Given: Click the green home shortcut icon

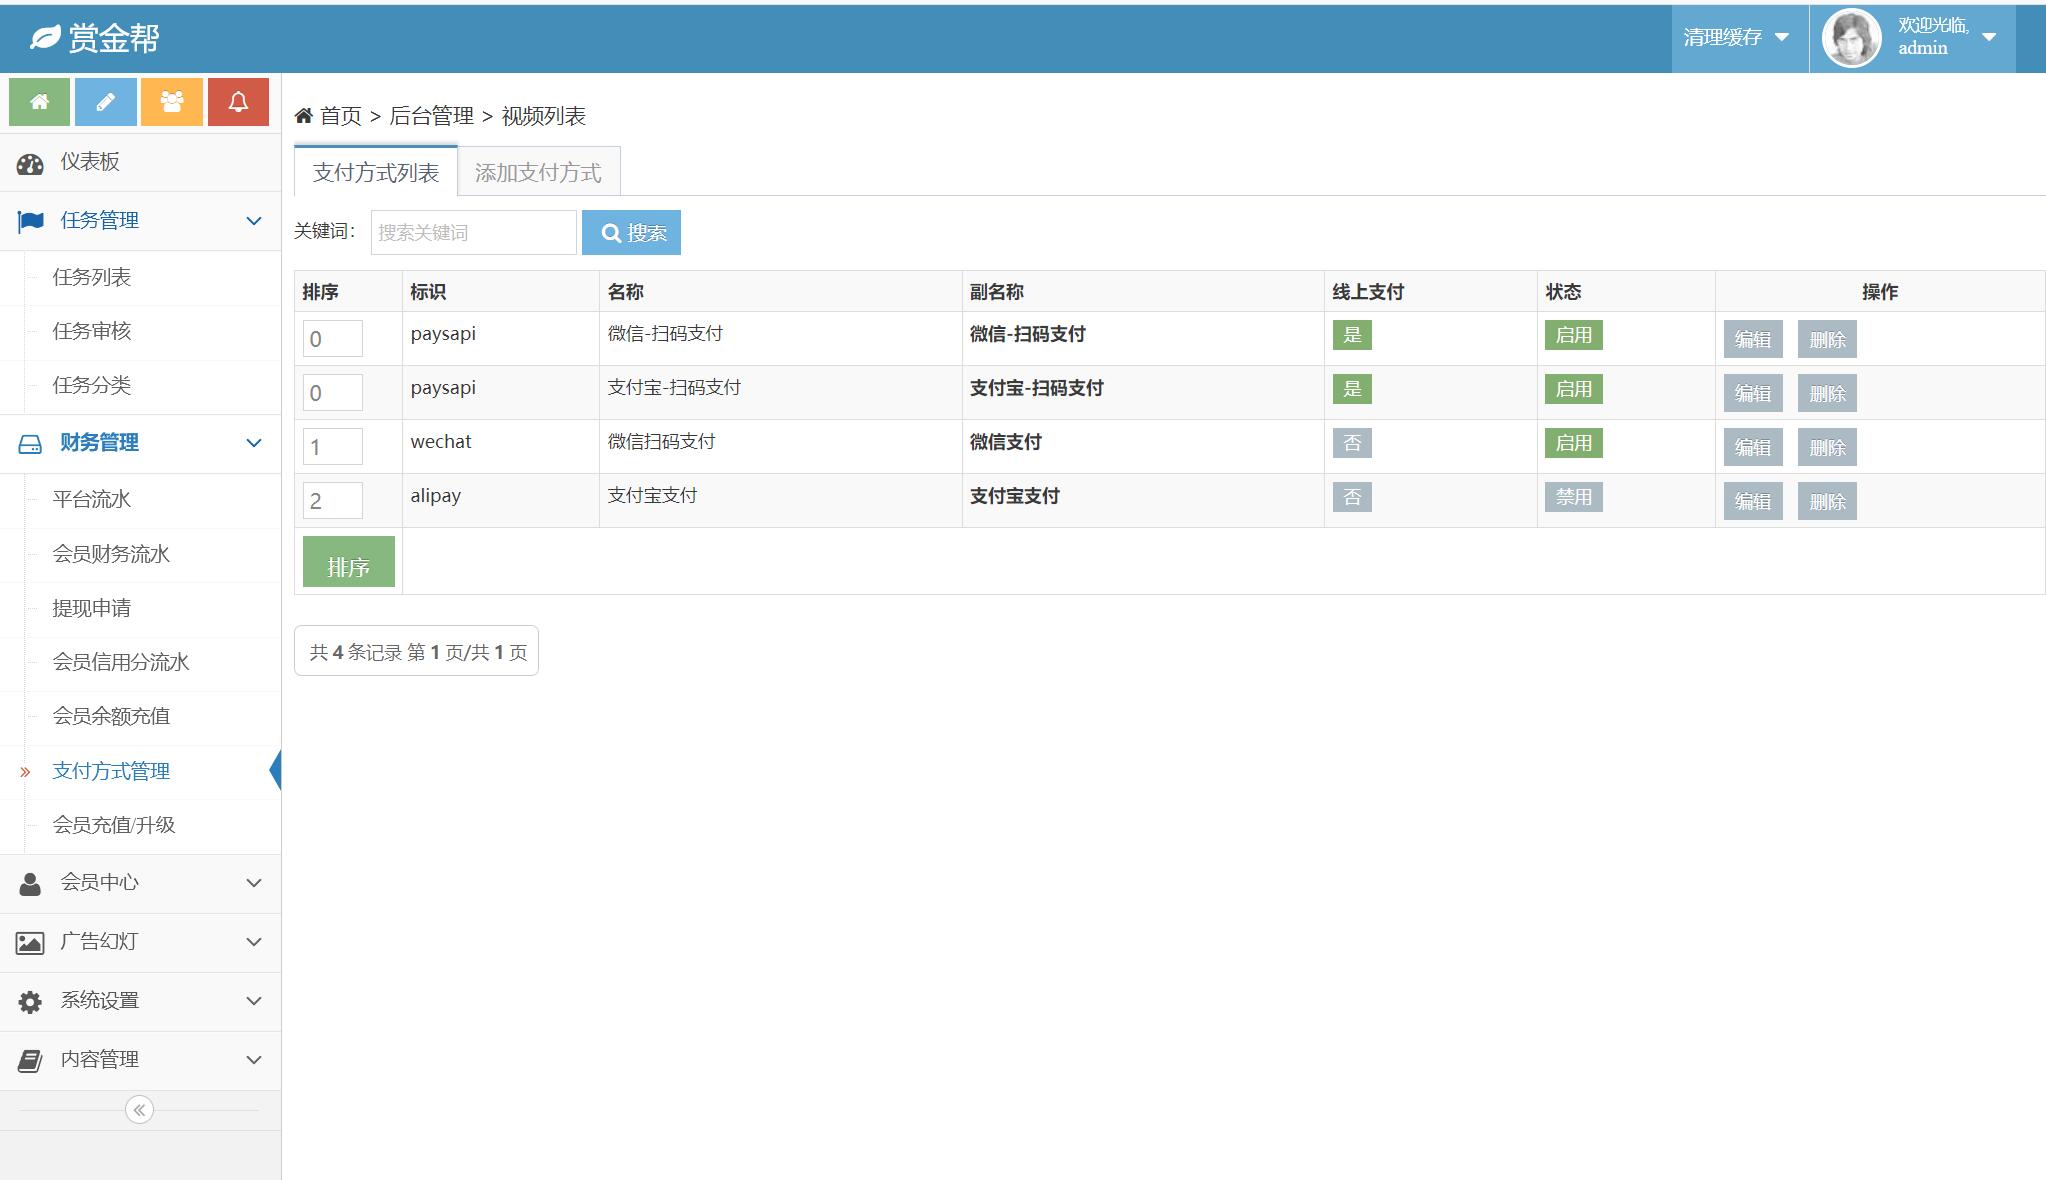Looking at the screenshot, I should click(39, 102).
